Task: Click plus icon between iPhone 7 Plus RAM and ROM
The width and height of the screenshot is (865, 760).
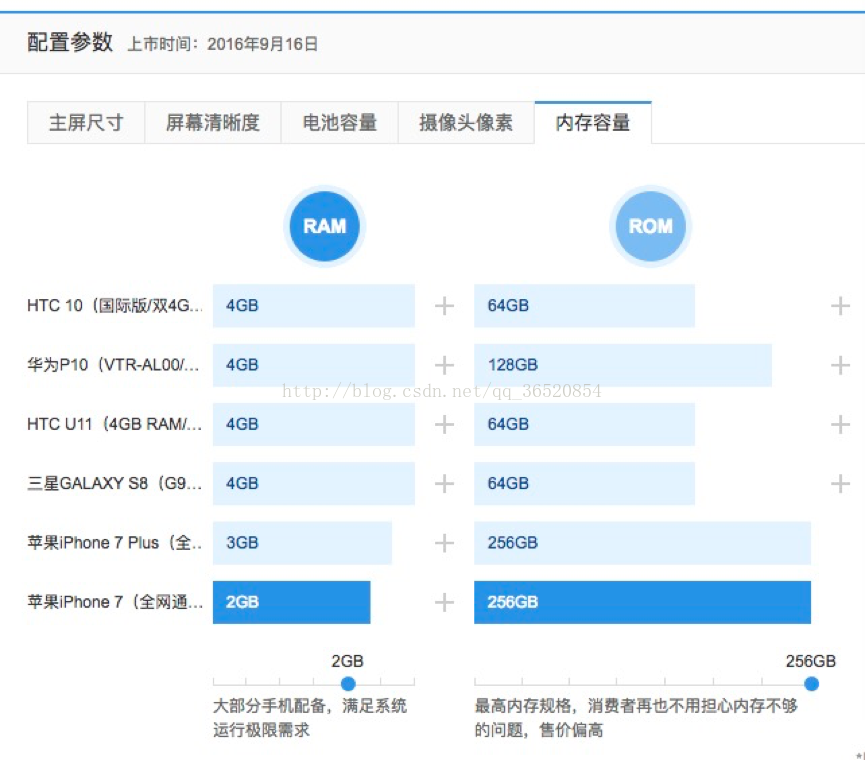Action: 444,543
